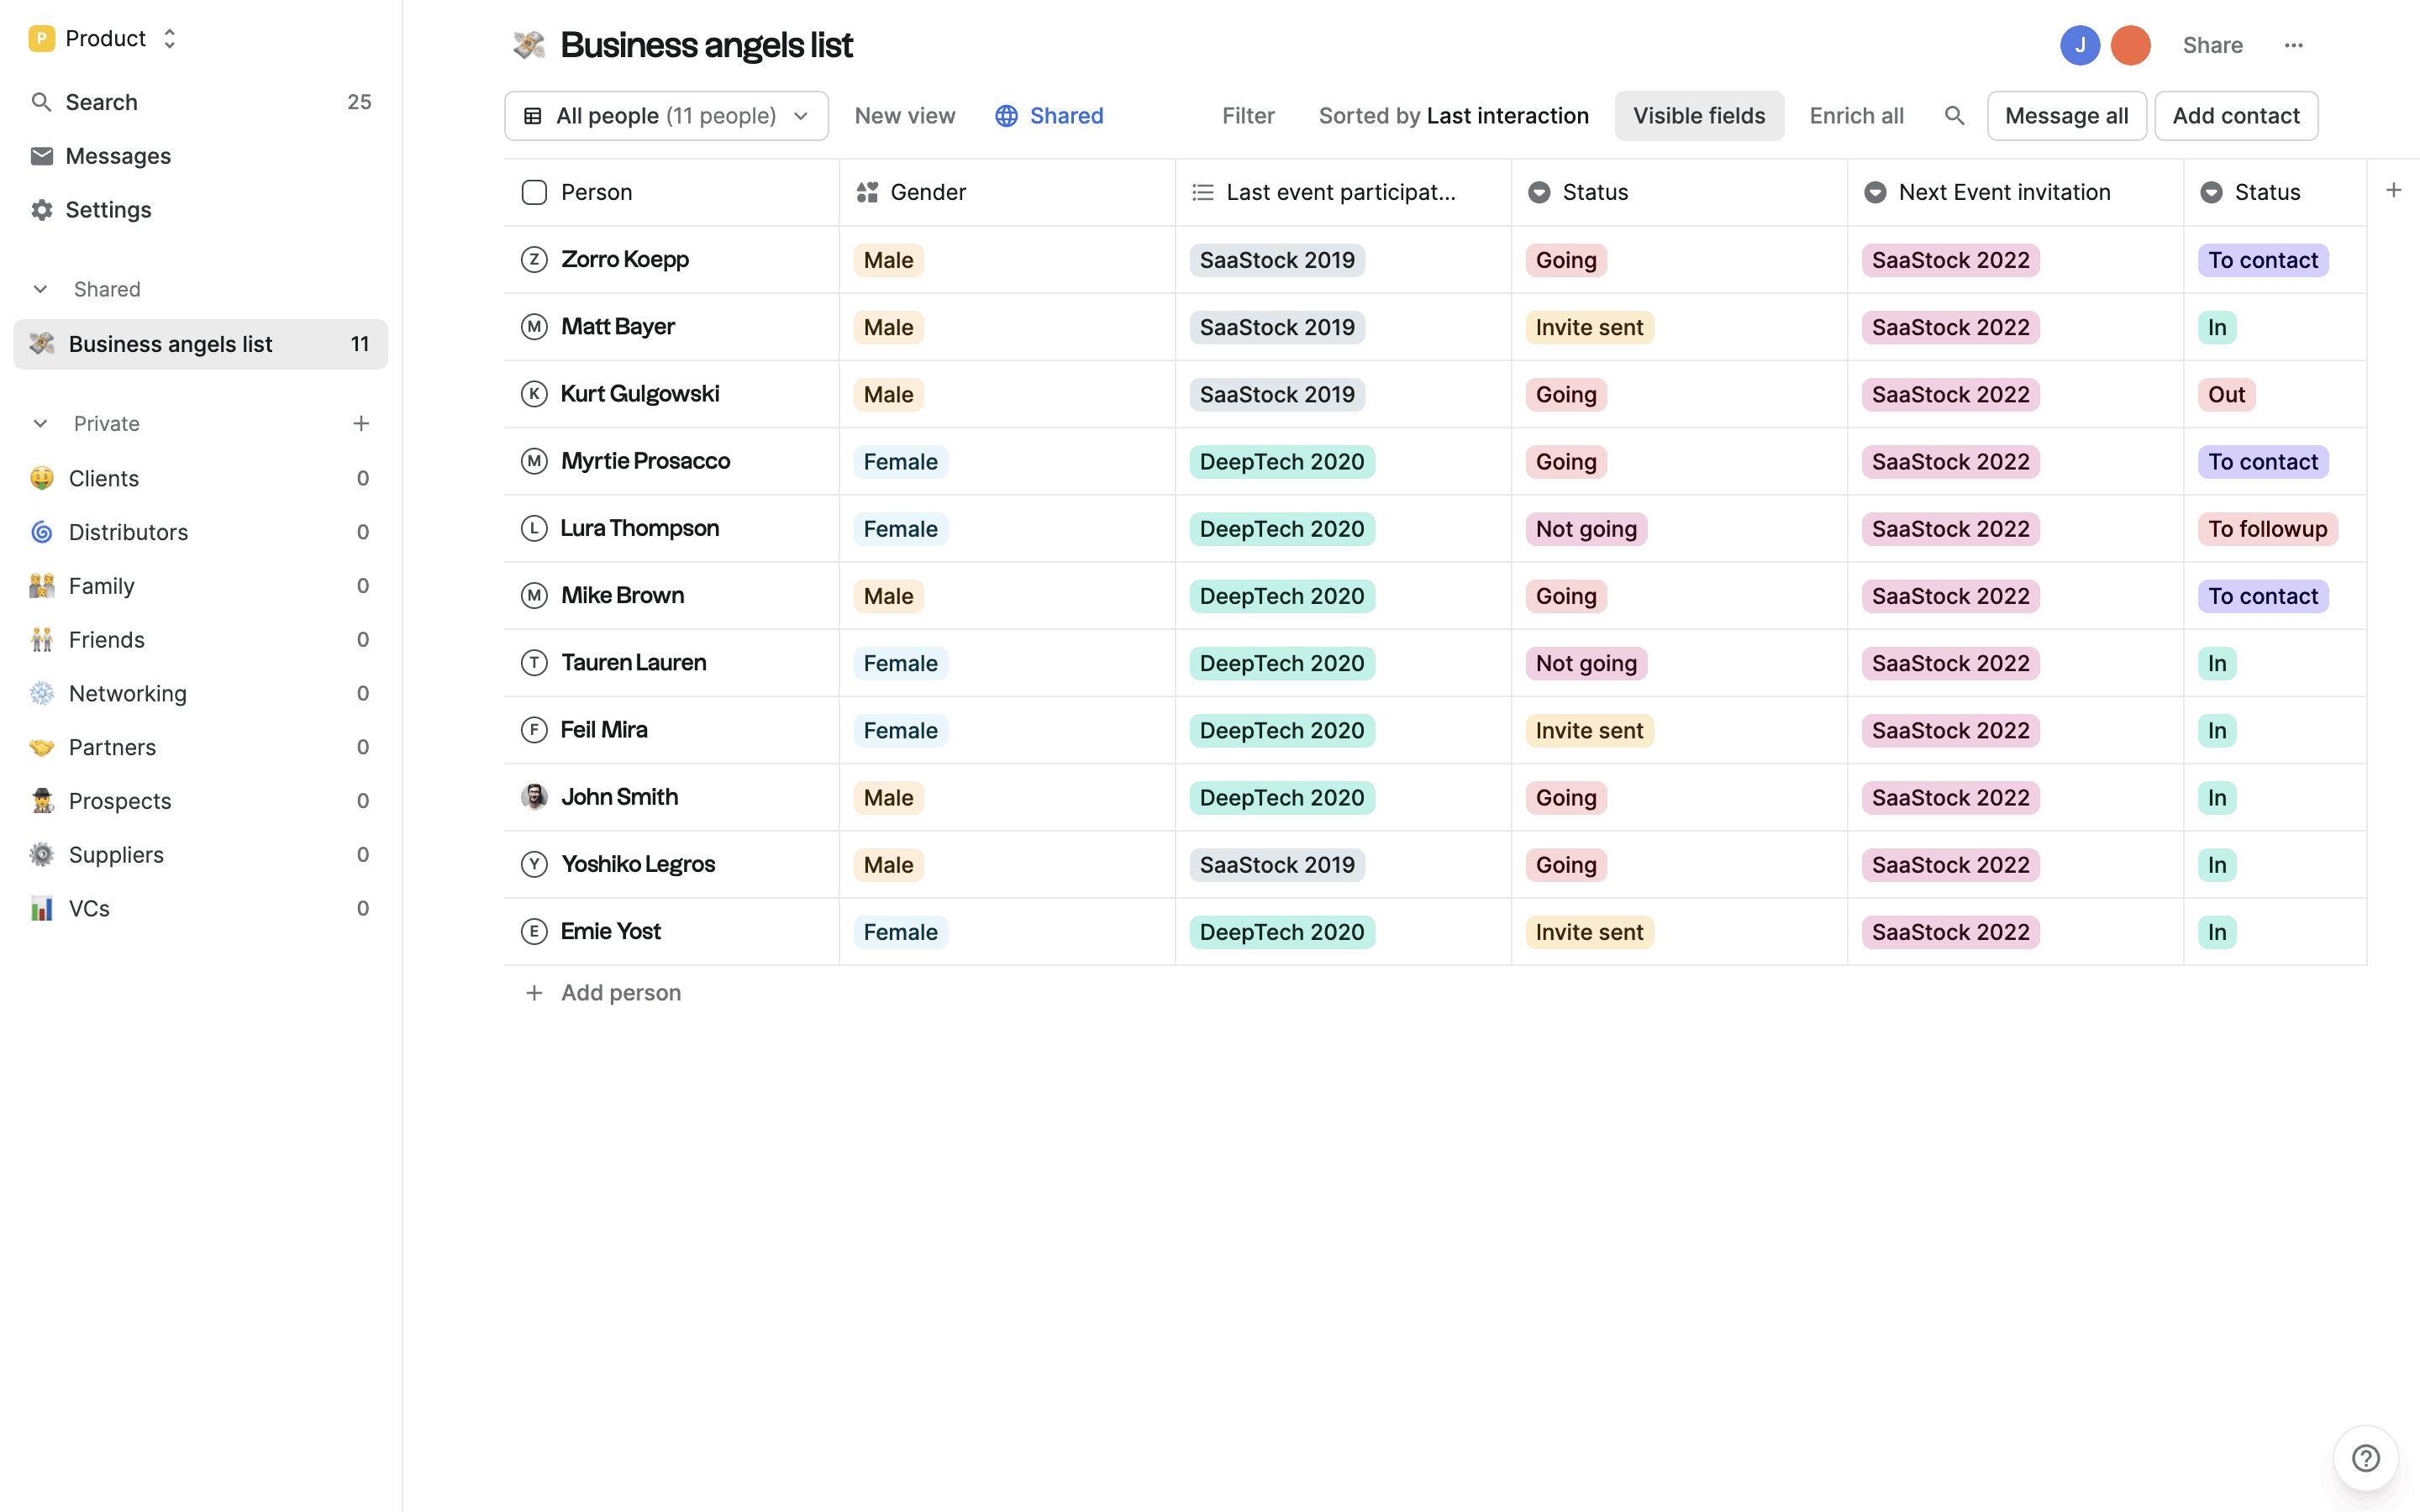Open Messages envelope in sidebar
Screen dimensions: 2420x1512
click(x=42, y=156)
